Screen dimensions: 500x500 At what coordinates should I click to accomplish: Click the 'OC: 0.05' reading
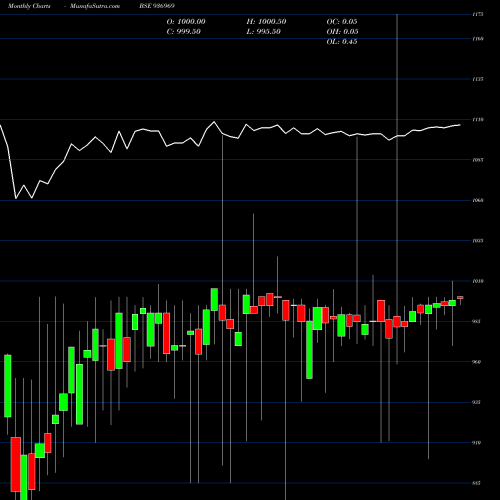(342, 22)
